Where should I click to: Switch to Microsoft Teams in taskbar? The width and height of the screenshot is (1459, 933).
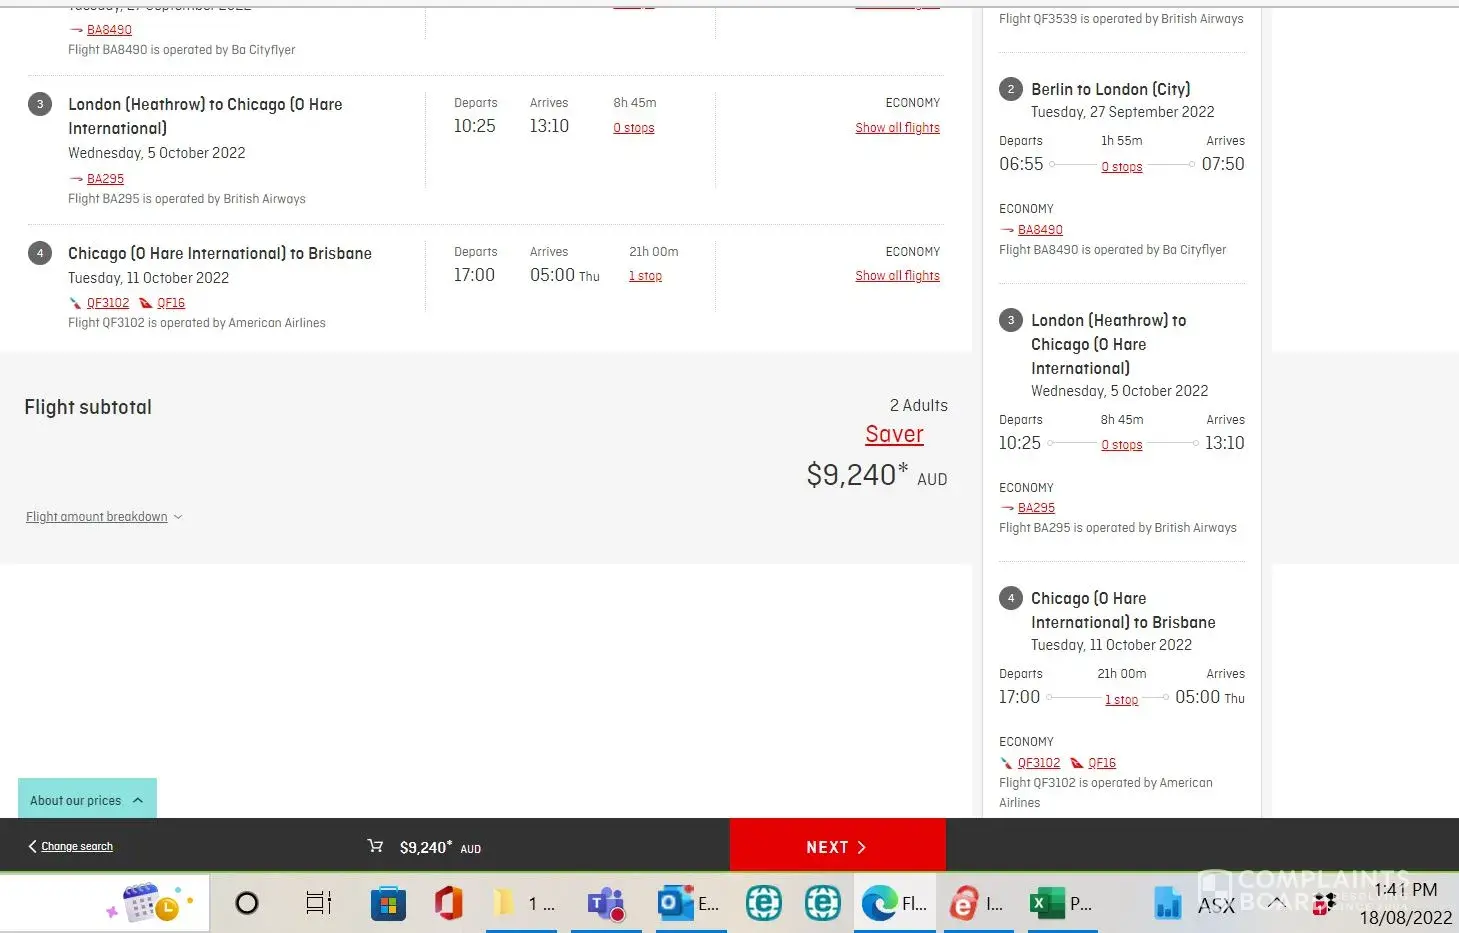point(606,904)
